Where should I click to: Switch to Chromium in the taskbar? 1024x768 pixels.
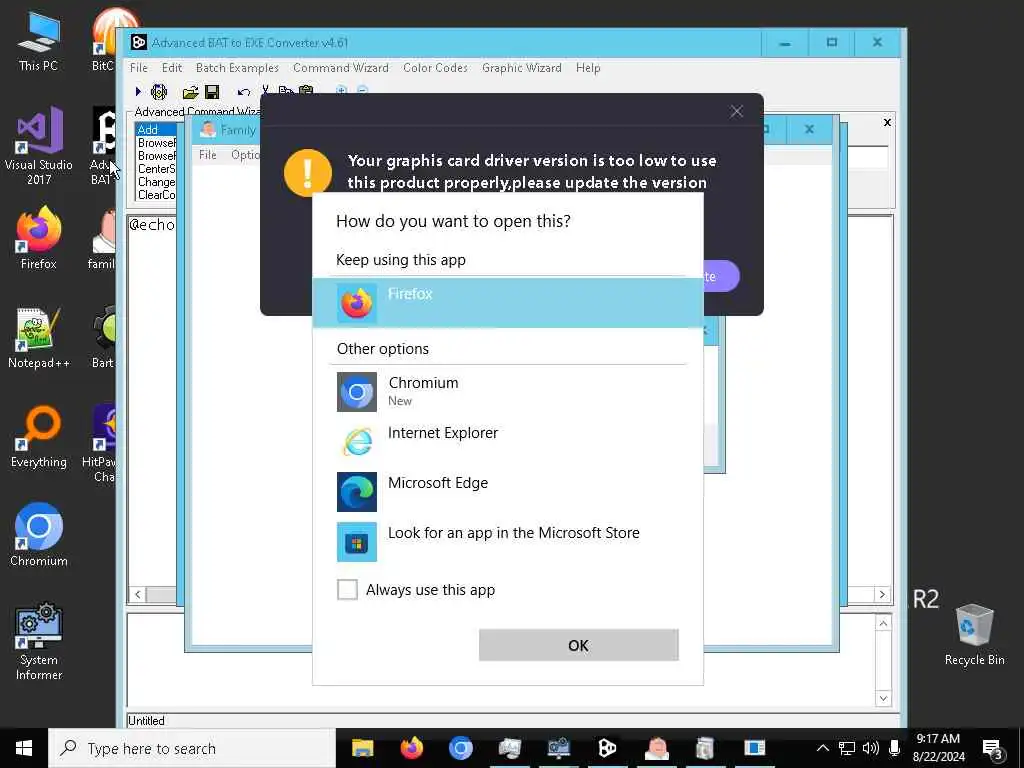click(x=460, y=748)
